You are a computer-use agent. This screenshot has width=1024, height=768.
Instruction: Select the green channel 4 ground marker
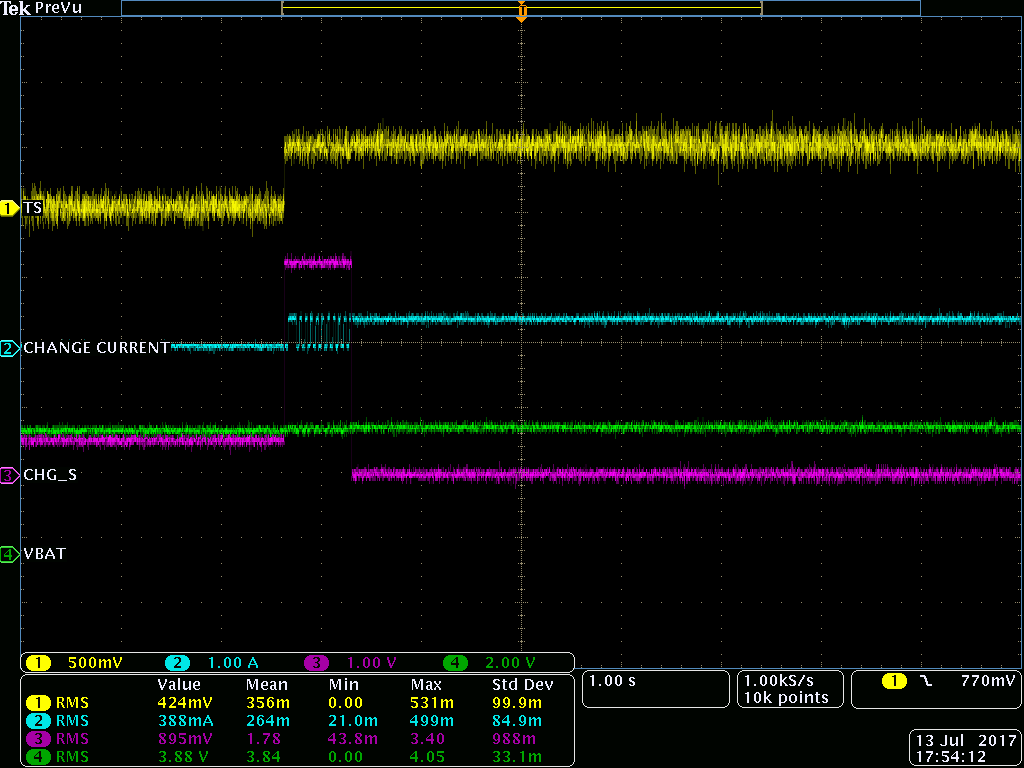tap(10, 553)
